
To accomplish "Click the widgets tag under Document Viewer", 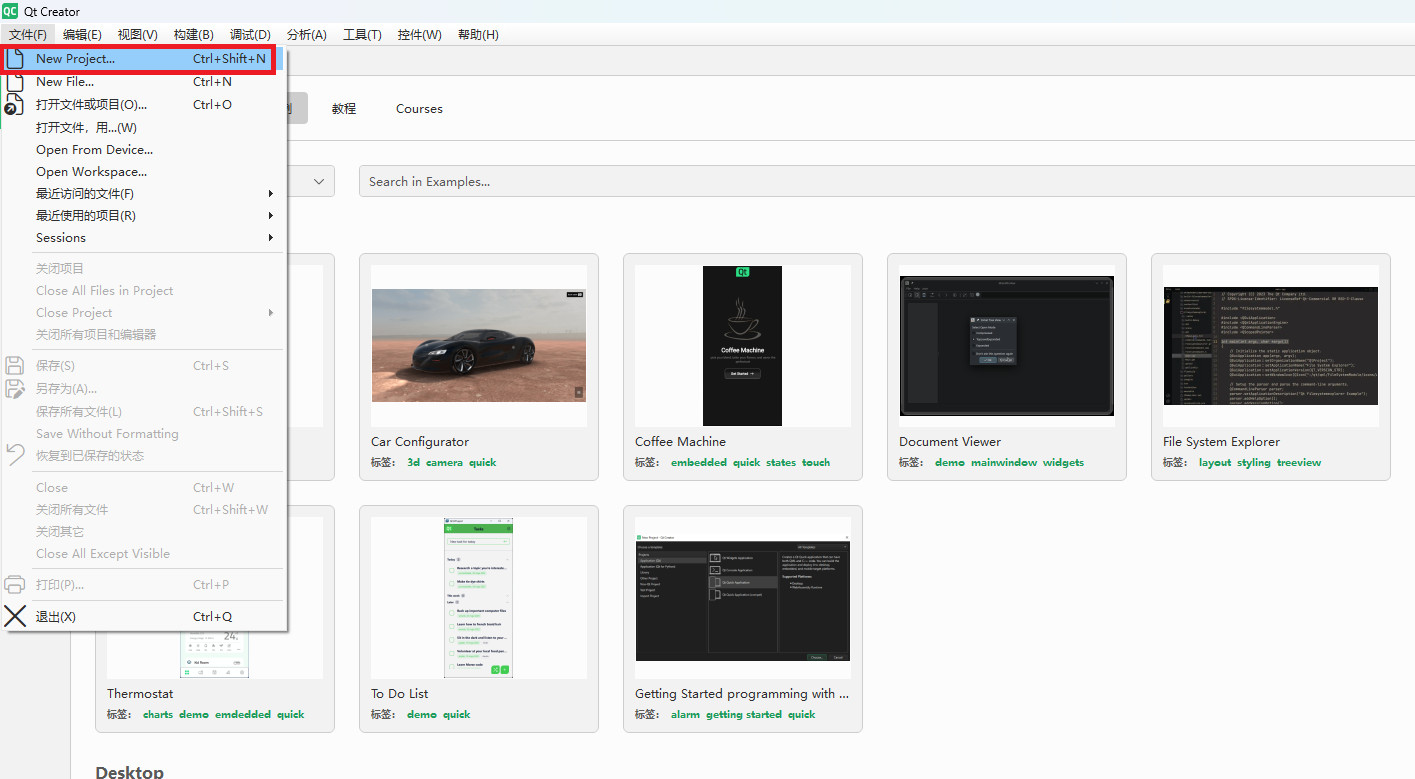I will click(x=1063, y=463).
